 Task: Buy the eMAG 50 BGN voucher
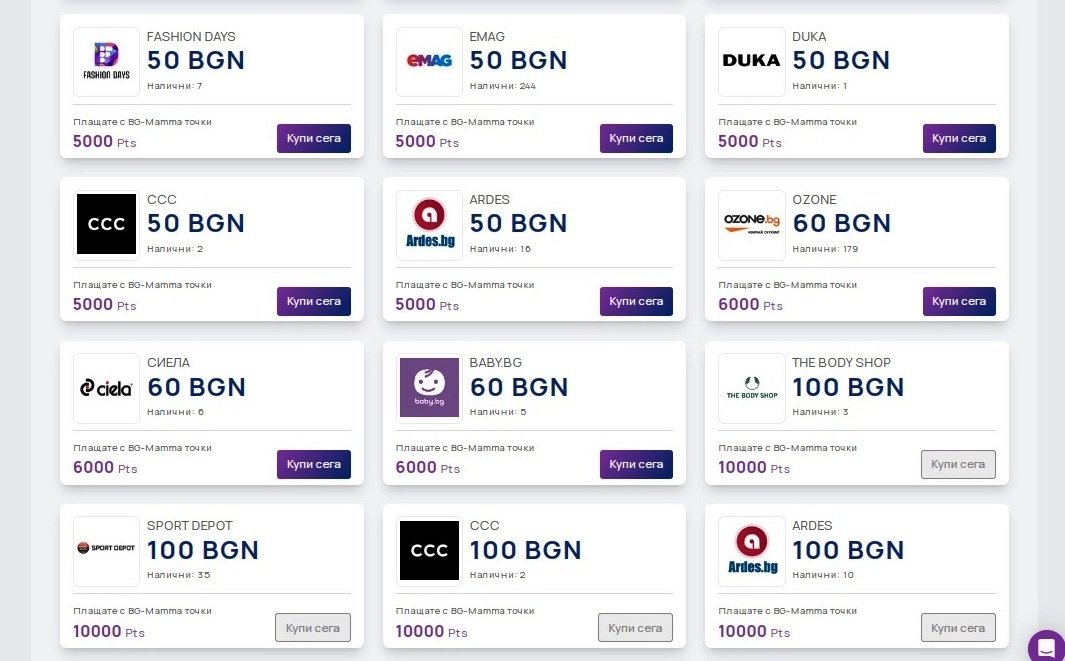coord(636,138)
